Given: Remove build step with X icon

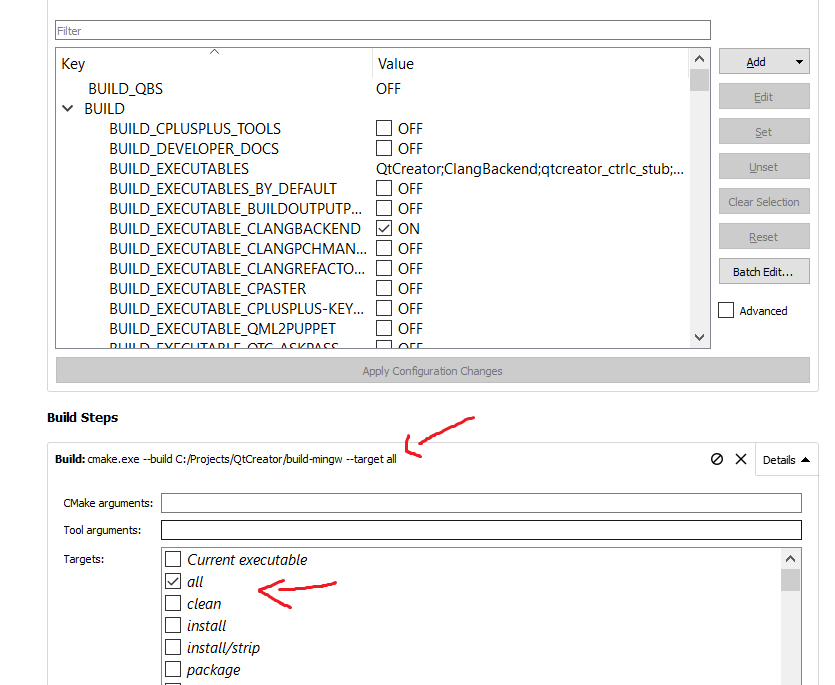Looking at the screenshot, I should coord(741,459).
